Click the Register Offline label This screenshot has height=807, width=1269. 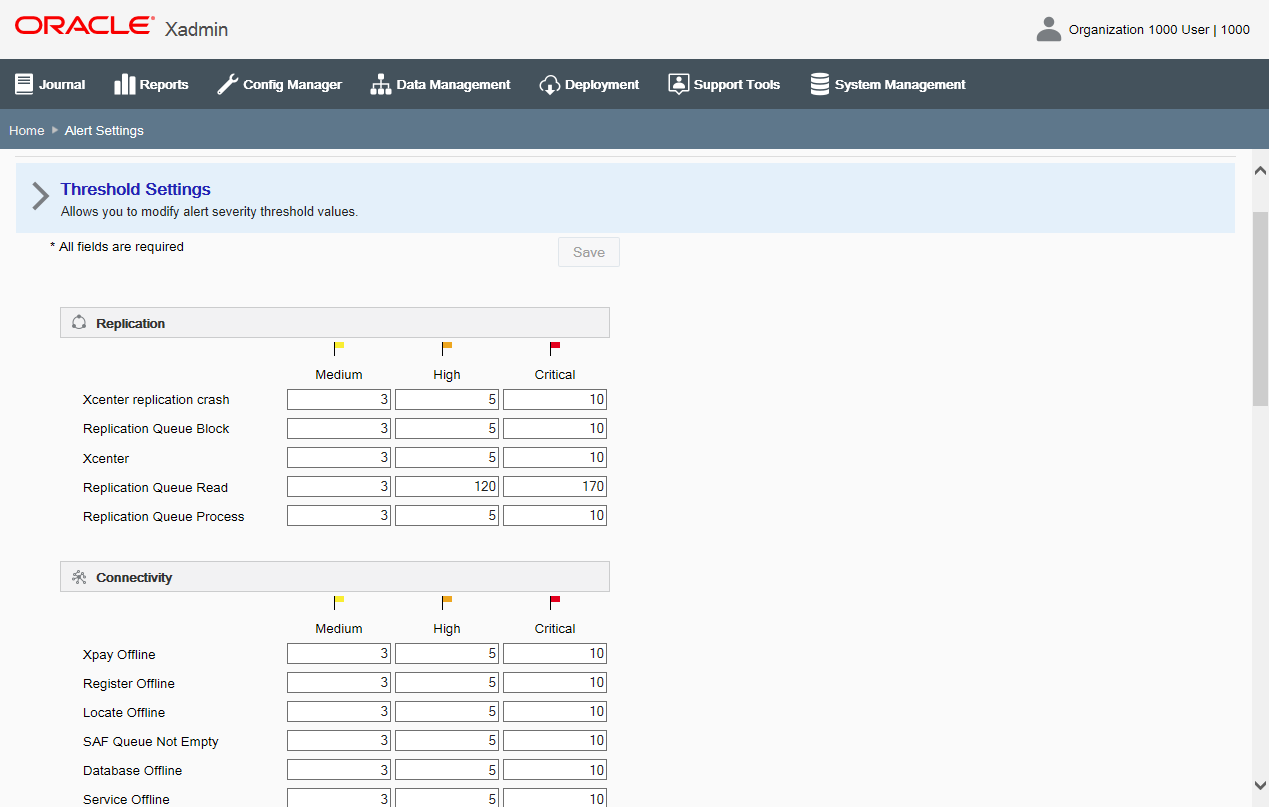(129, 684)
